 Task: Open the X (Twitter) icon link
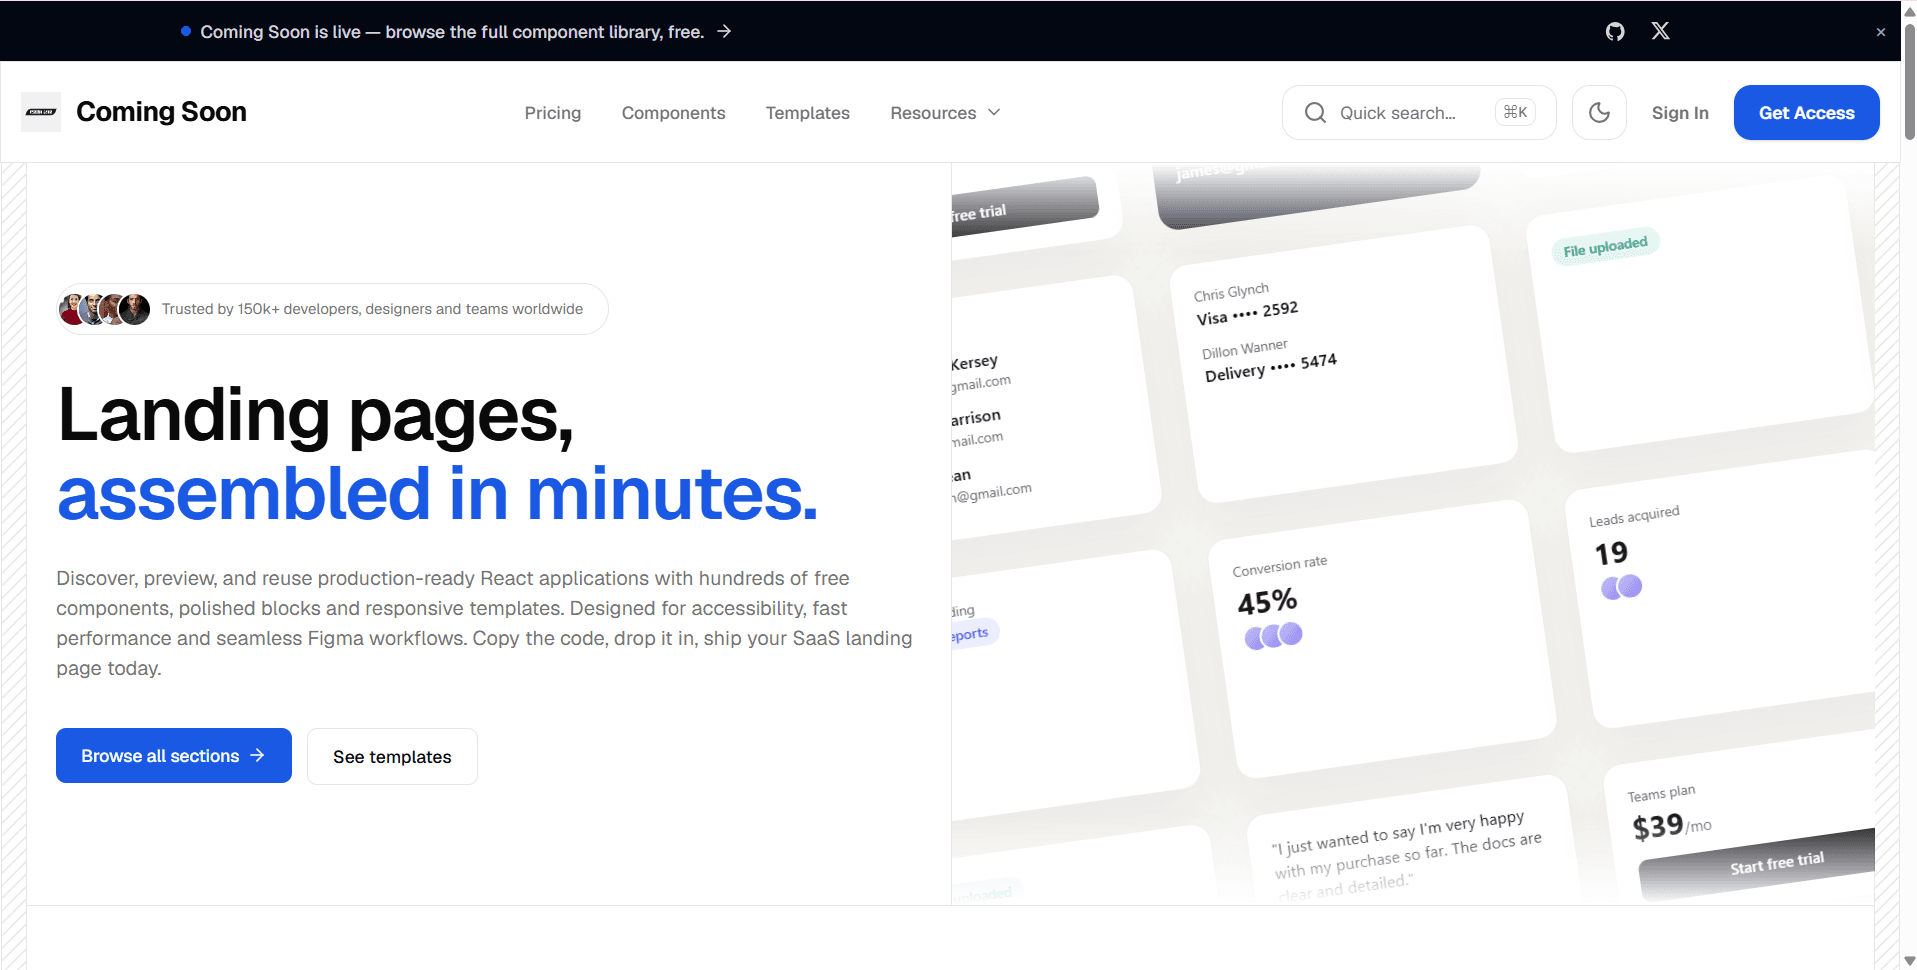[x=1660, y=31]
